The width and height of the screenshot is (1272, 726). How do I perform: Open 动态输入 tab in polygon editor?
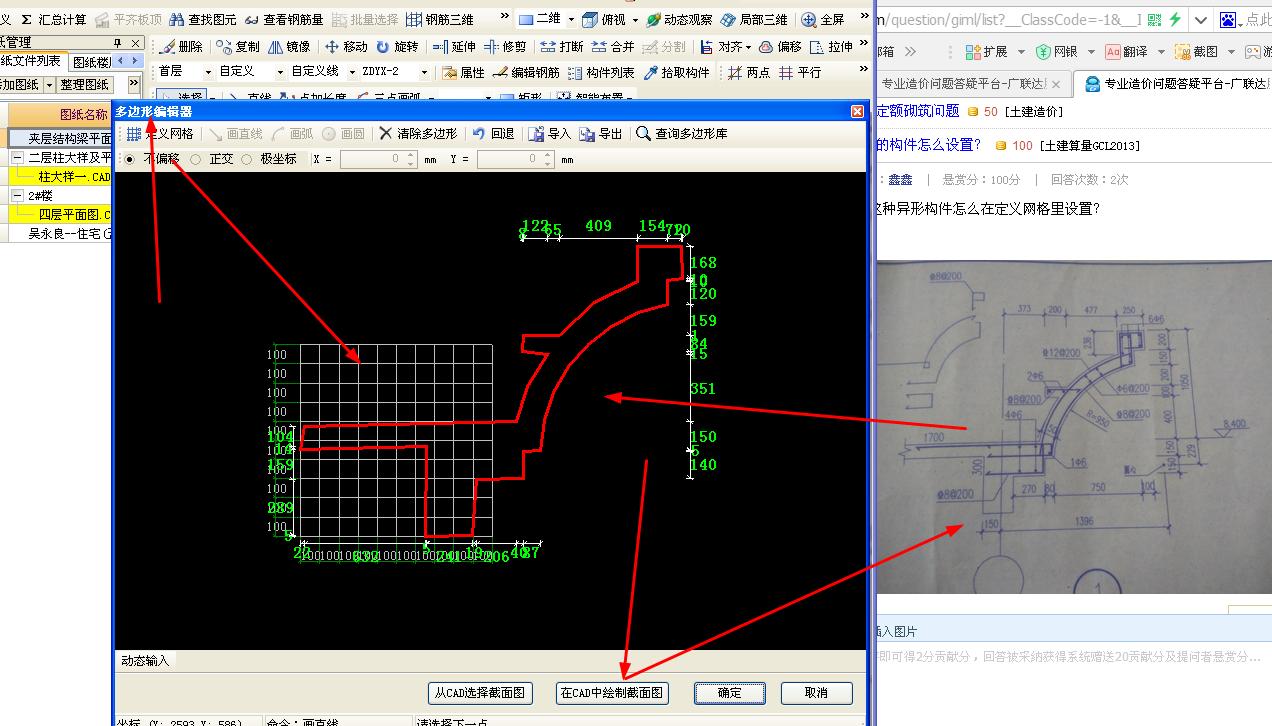pyautogui.click(x=146, y=660)
